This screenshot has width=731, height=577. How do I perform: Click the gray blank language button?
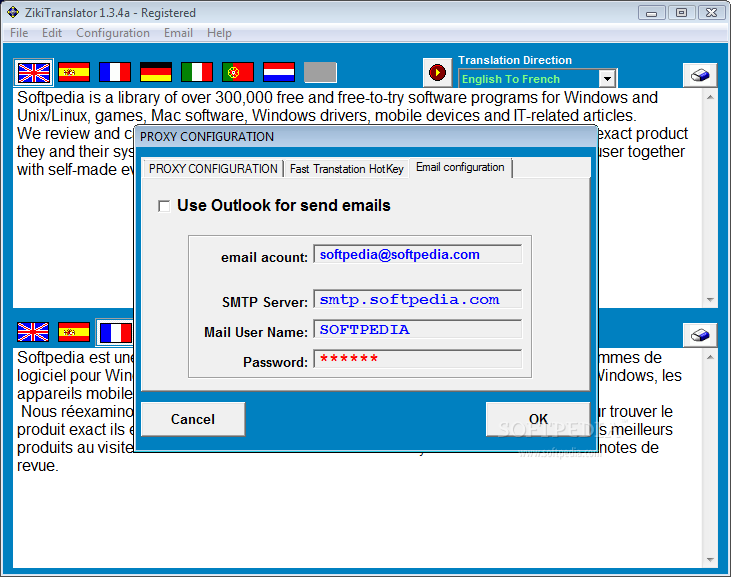coord(320,72)
